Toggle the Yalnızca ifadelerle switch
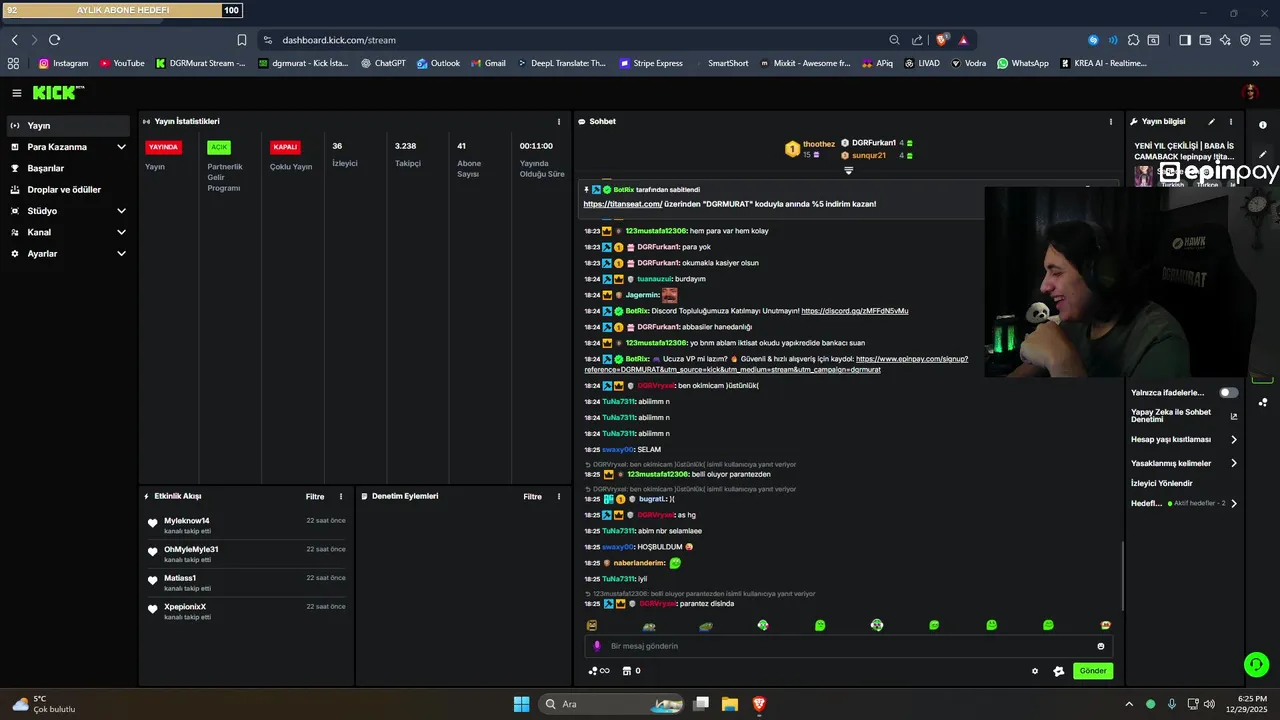This screenshot has width=1280, height=720. (1228, 393)
